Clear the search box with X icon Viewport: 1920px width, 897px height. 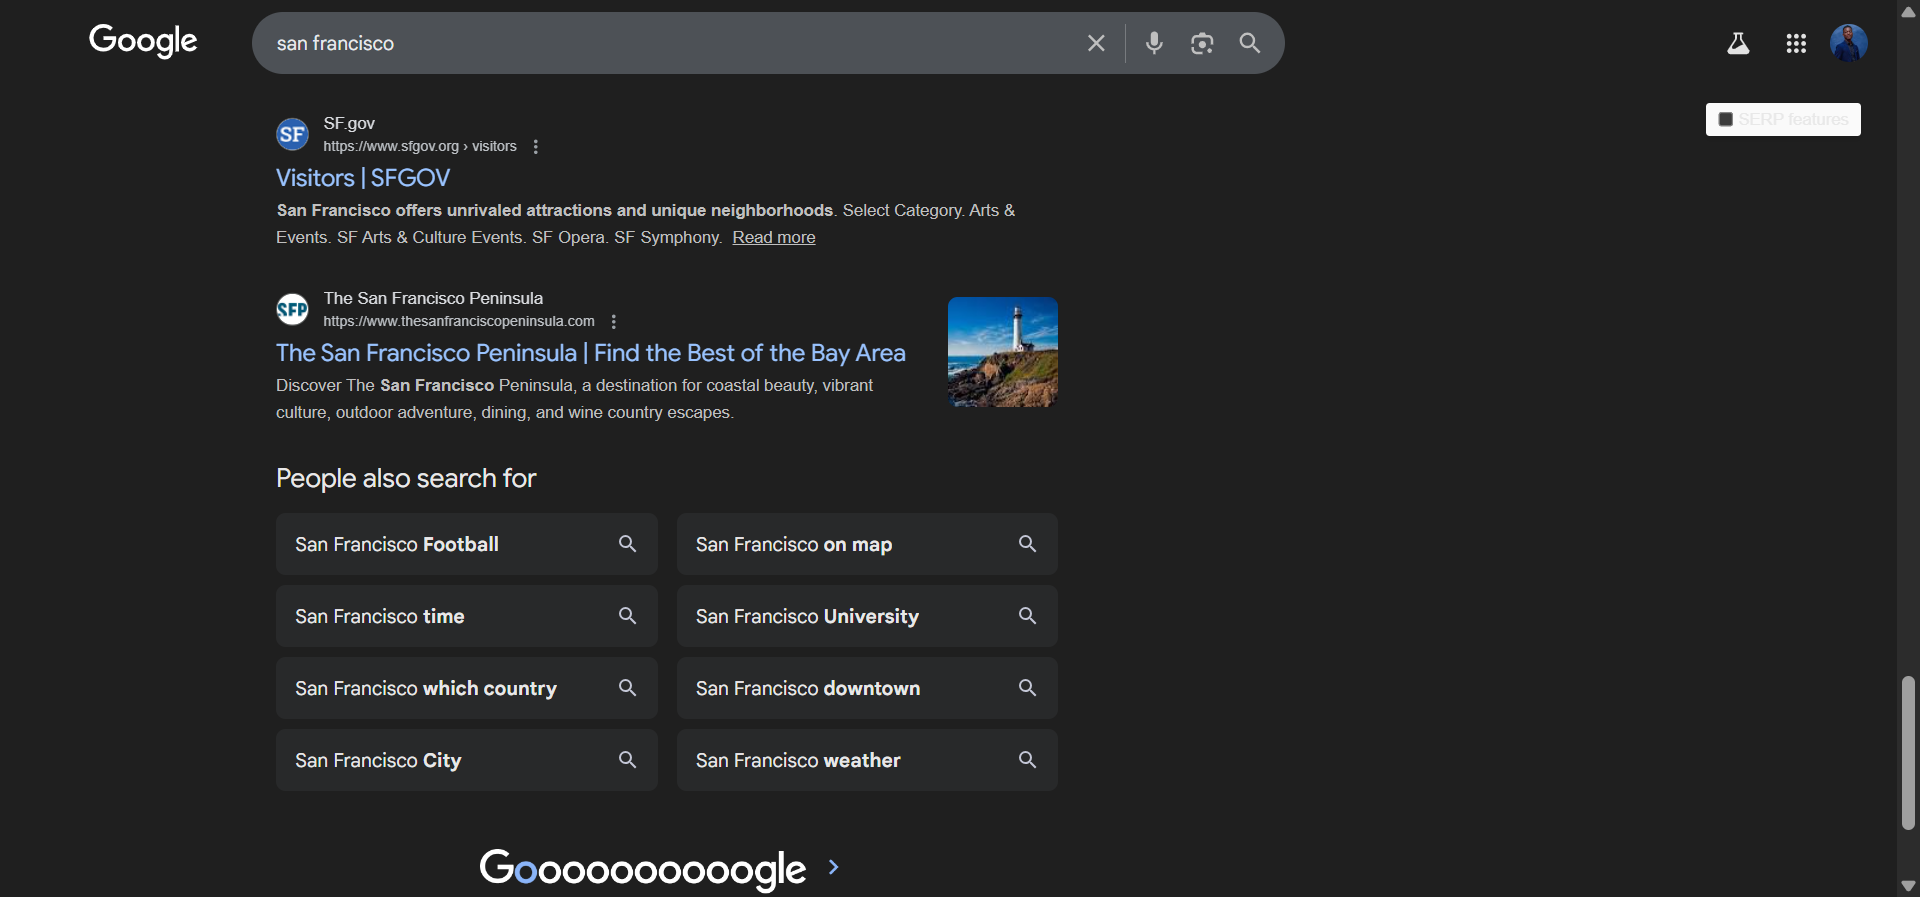pyautogui.click(x=1096, y=43)
